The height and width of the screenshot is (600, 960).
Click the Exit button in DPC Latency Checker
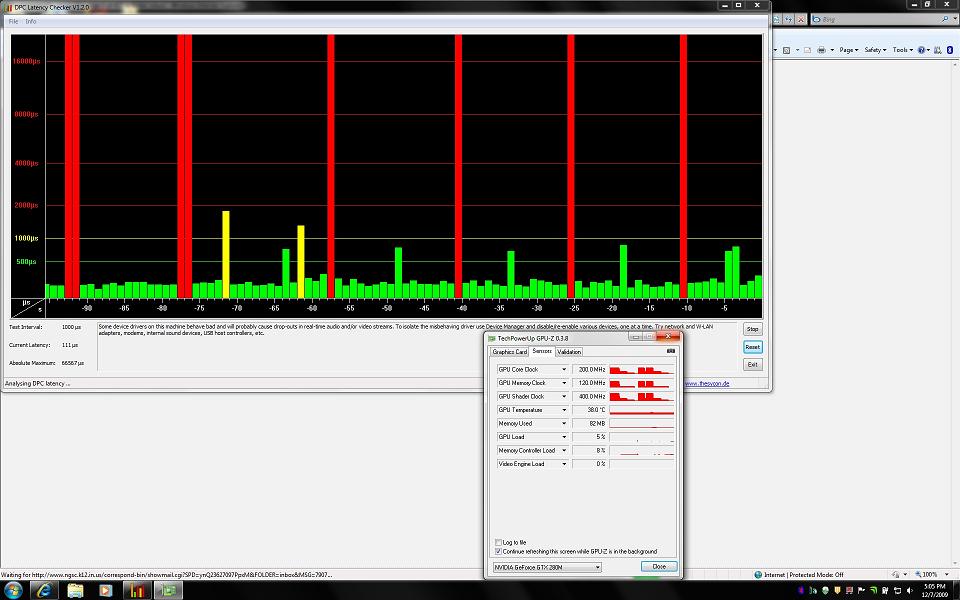pyautogui.click(x=752, y=364)
